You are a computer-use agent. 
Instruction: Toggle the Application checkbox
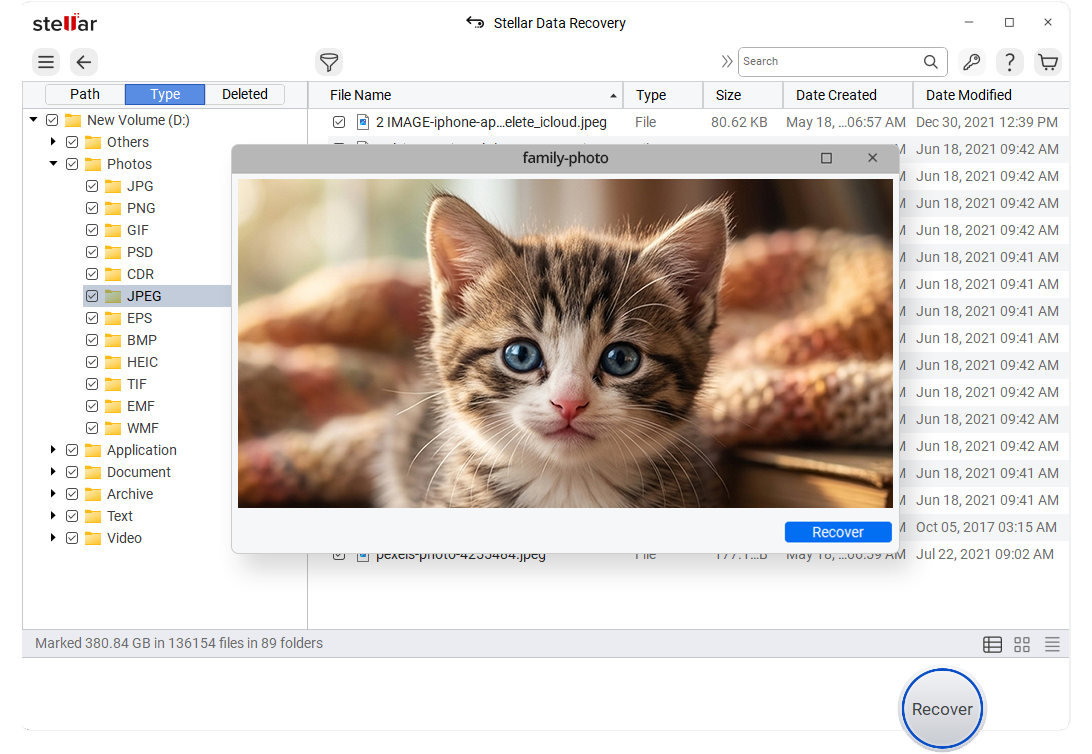click(x=72, y=450)
